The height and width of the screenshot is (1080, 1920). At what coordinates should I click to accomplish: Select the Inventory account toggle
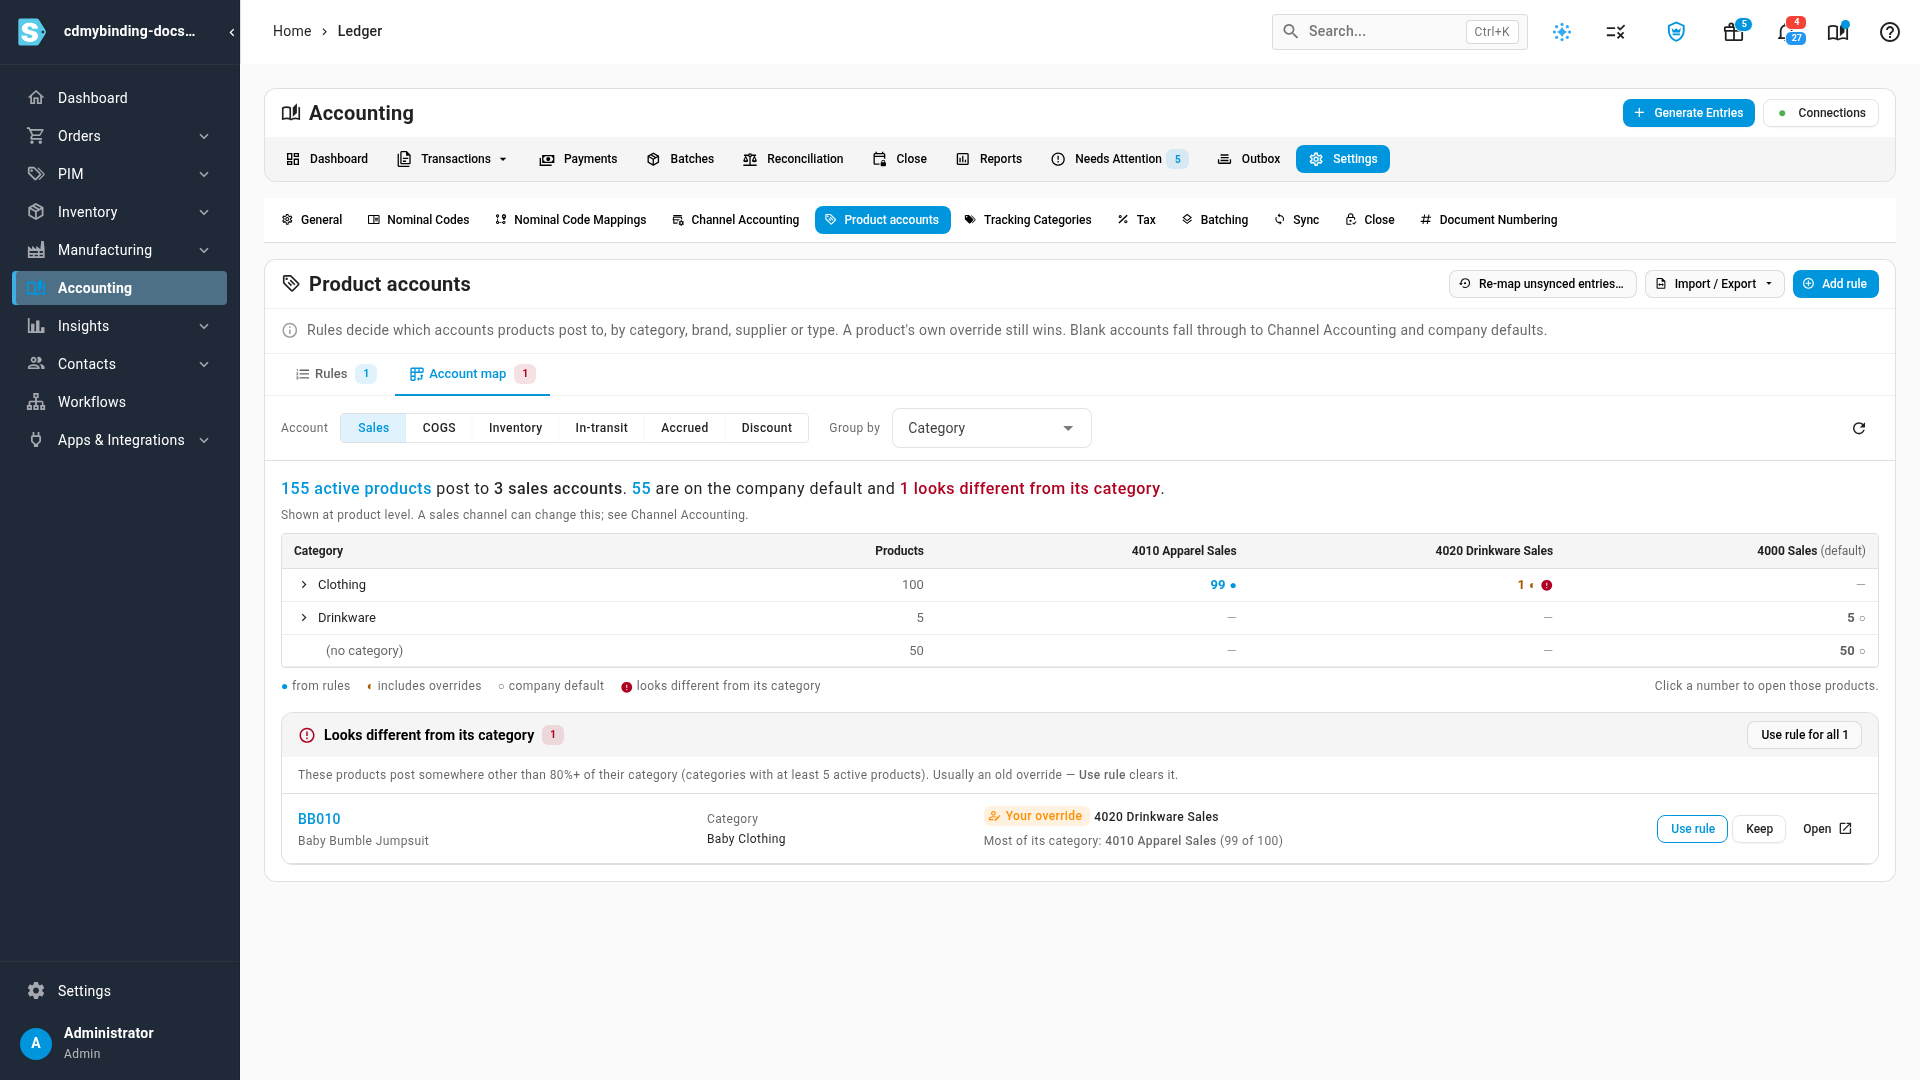pyautogui.click(x=515, y=428)
